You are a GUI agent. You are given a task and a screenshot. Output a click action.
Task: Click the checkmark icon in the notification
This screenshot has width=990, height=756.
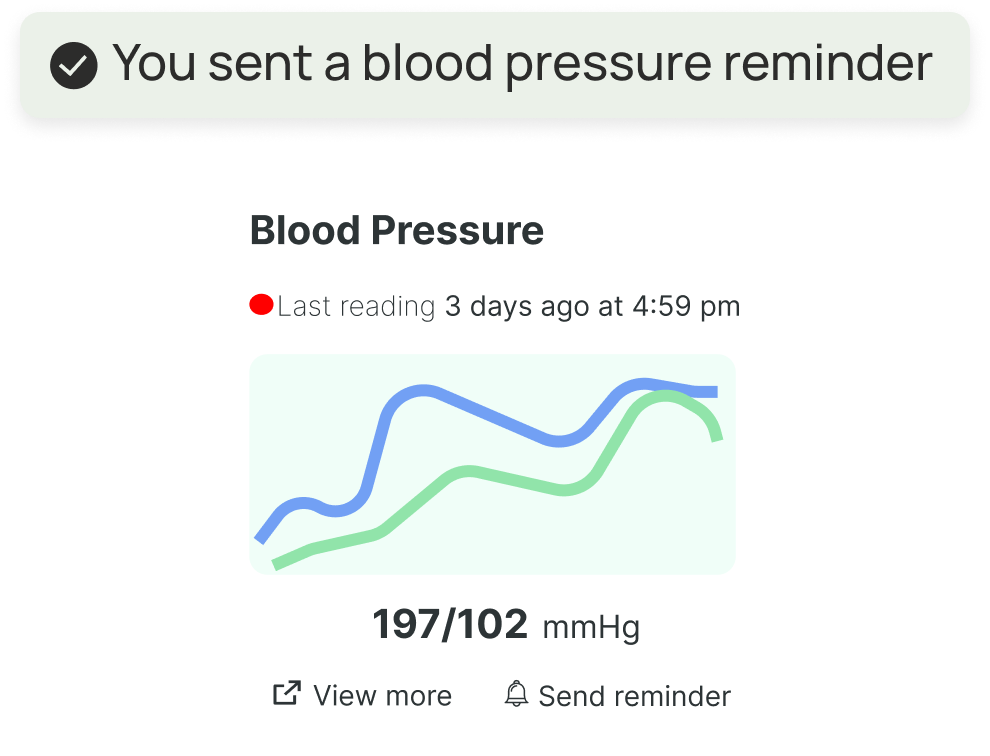(74, 66)
